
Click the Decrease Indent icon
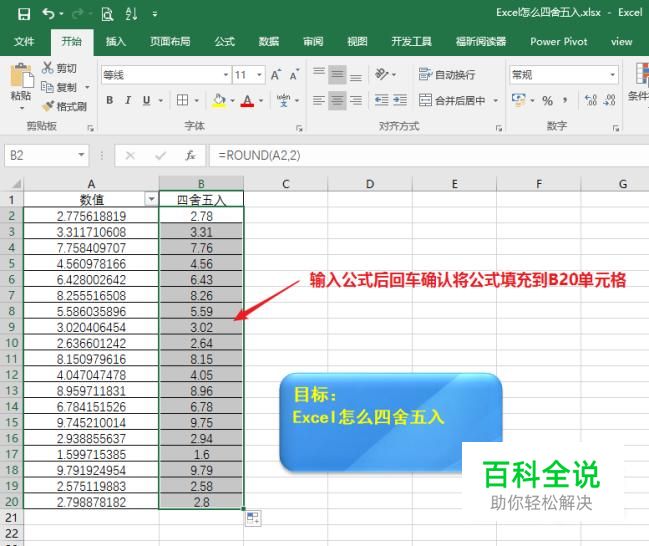(x=381, y=100)
